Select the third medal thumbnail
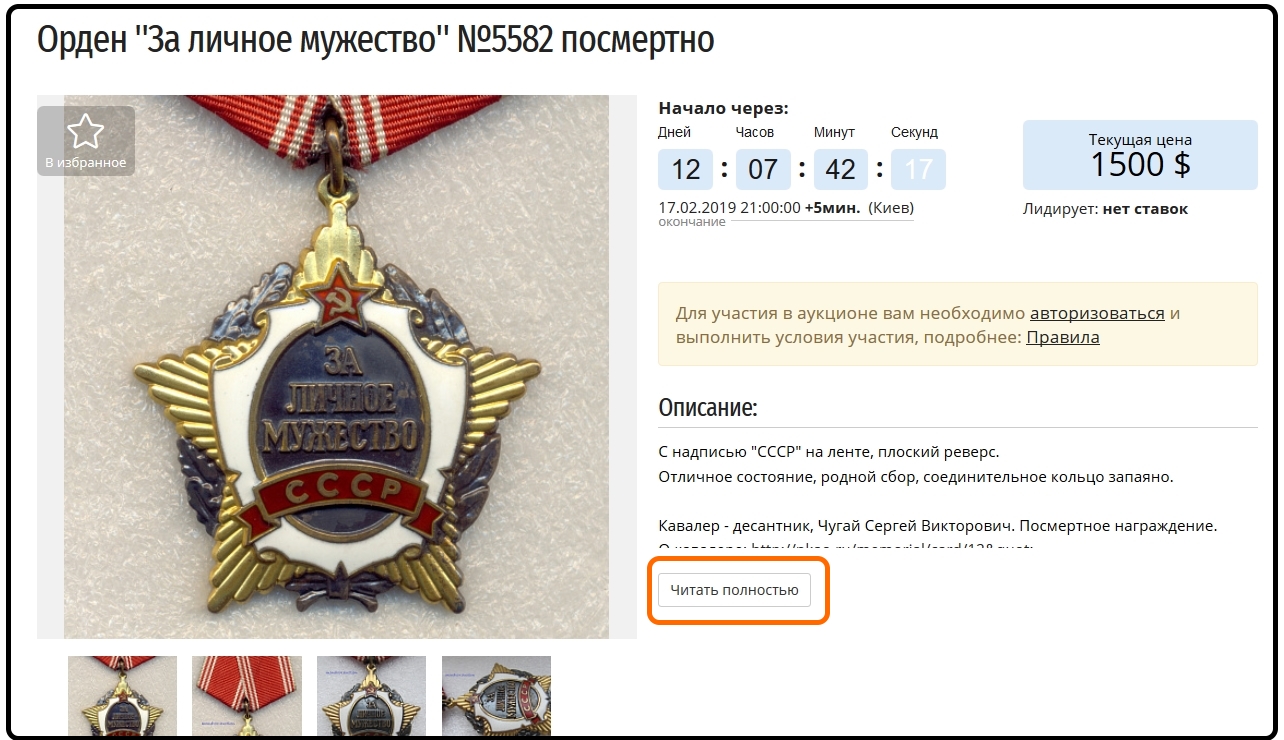Viewport: 1284px width, 740px height. click(371, 696)
